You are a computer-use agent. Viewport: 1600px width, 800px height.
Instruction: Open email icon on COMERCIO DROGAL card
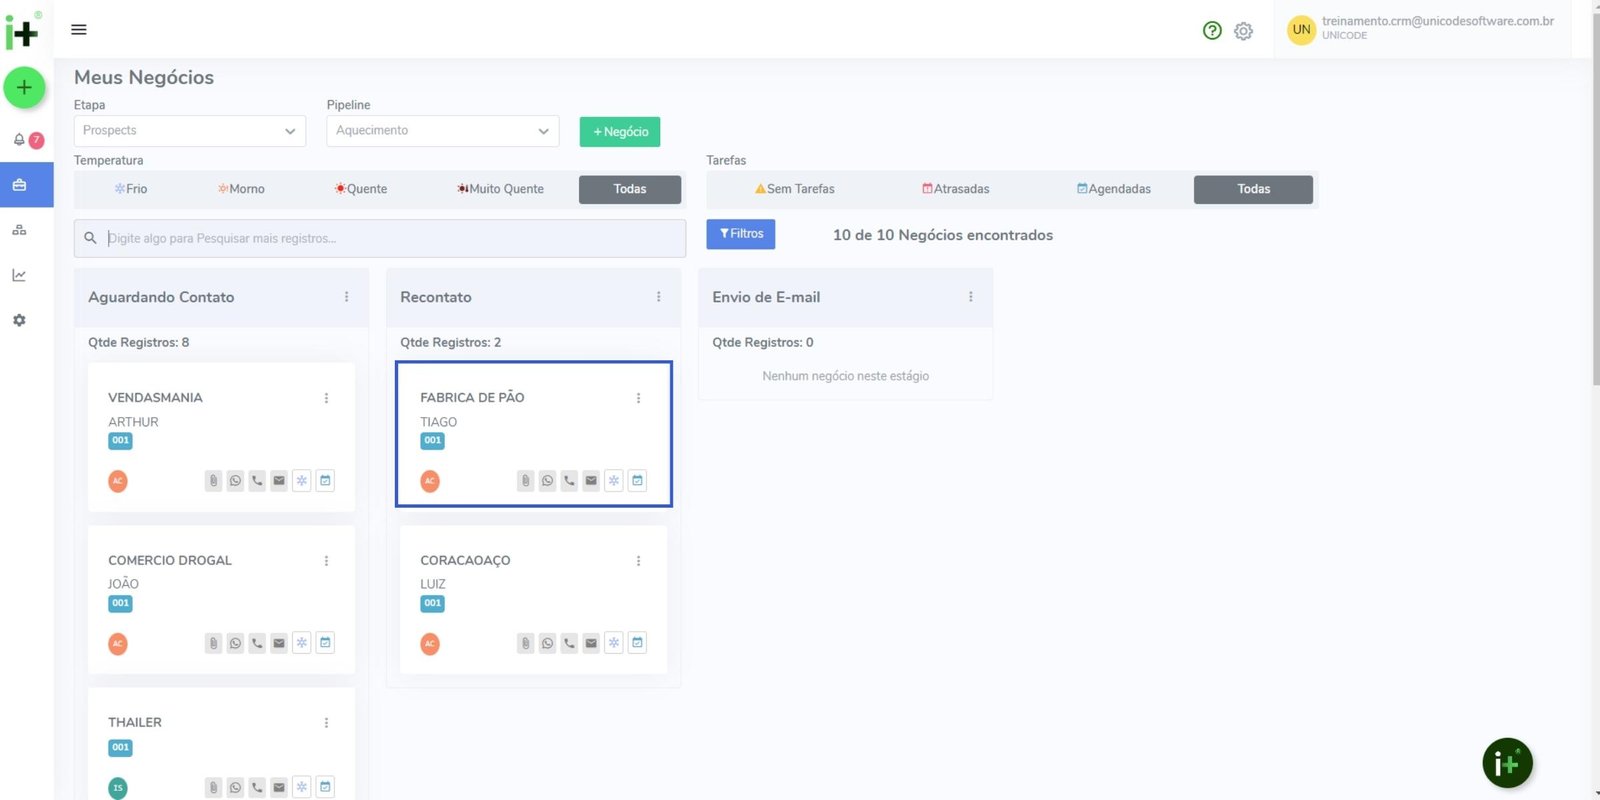(279, 643)
